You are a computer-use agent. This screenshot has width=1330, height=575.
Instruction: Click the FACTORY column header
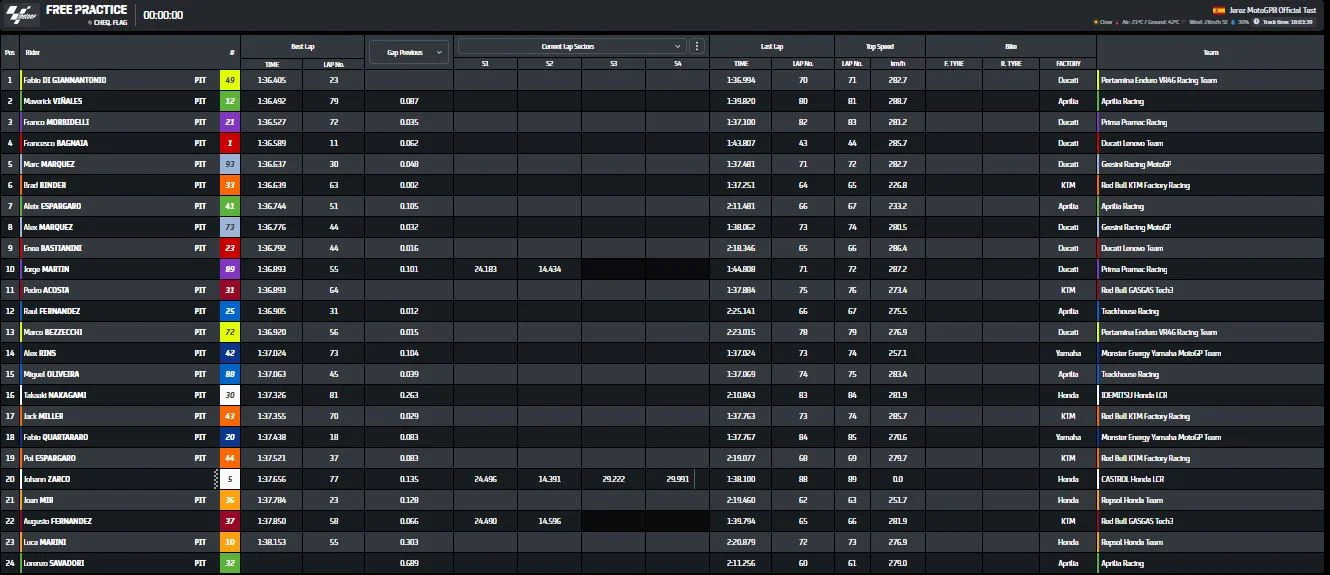(1068, 63)
